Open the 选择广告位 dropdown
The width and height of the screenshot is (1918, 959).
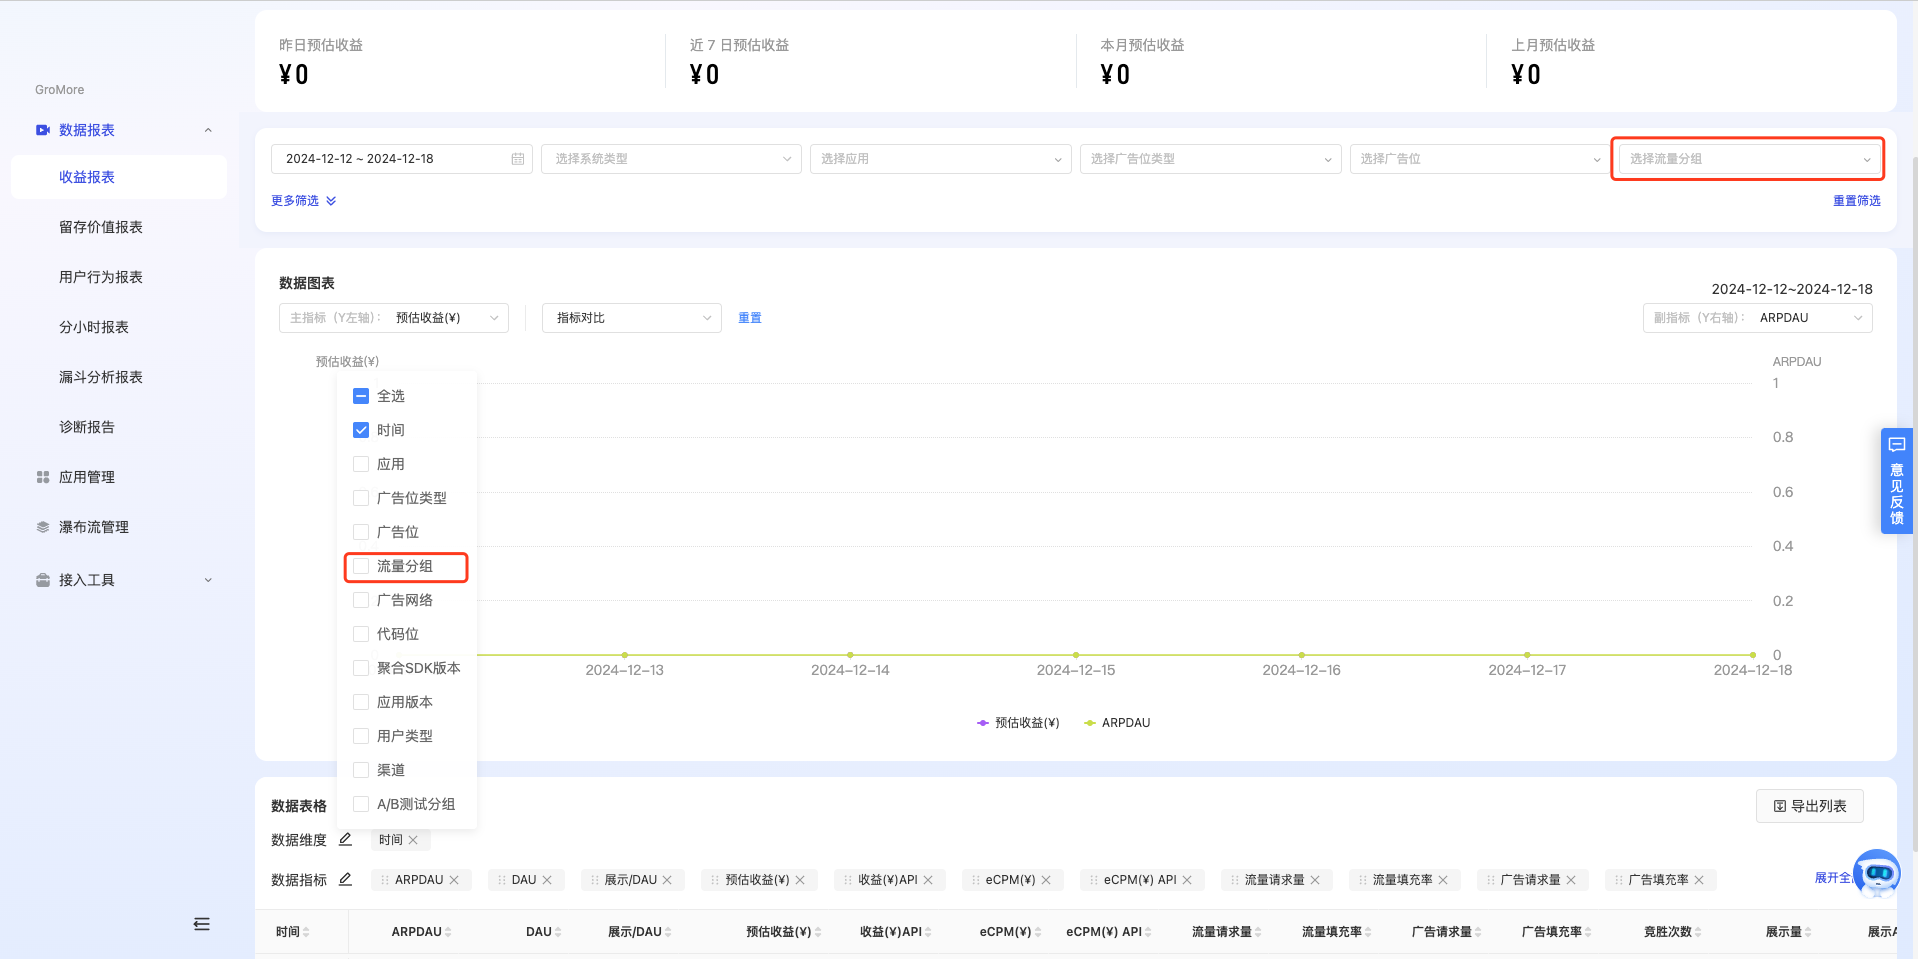point(1480,159)
